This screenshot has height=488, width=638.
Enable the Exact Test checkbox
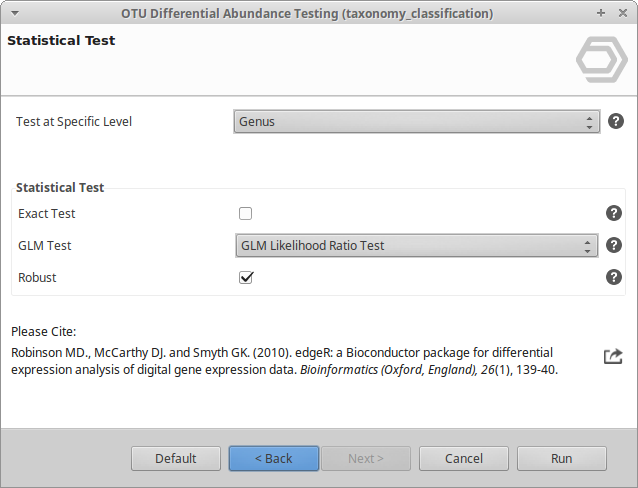coord(246,213)
